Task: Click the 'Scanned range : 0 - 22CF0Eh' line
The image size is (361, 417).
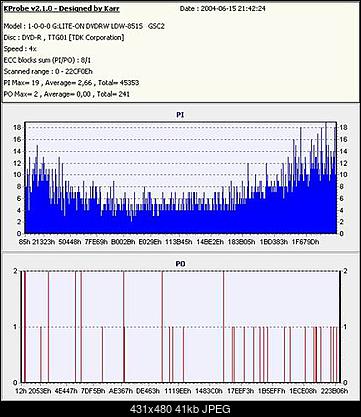Action: [48, 72]
